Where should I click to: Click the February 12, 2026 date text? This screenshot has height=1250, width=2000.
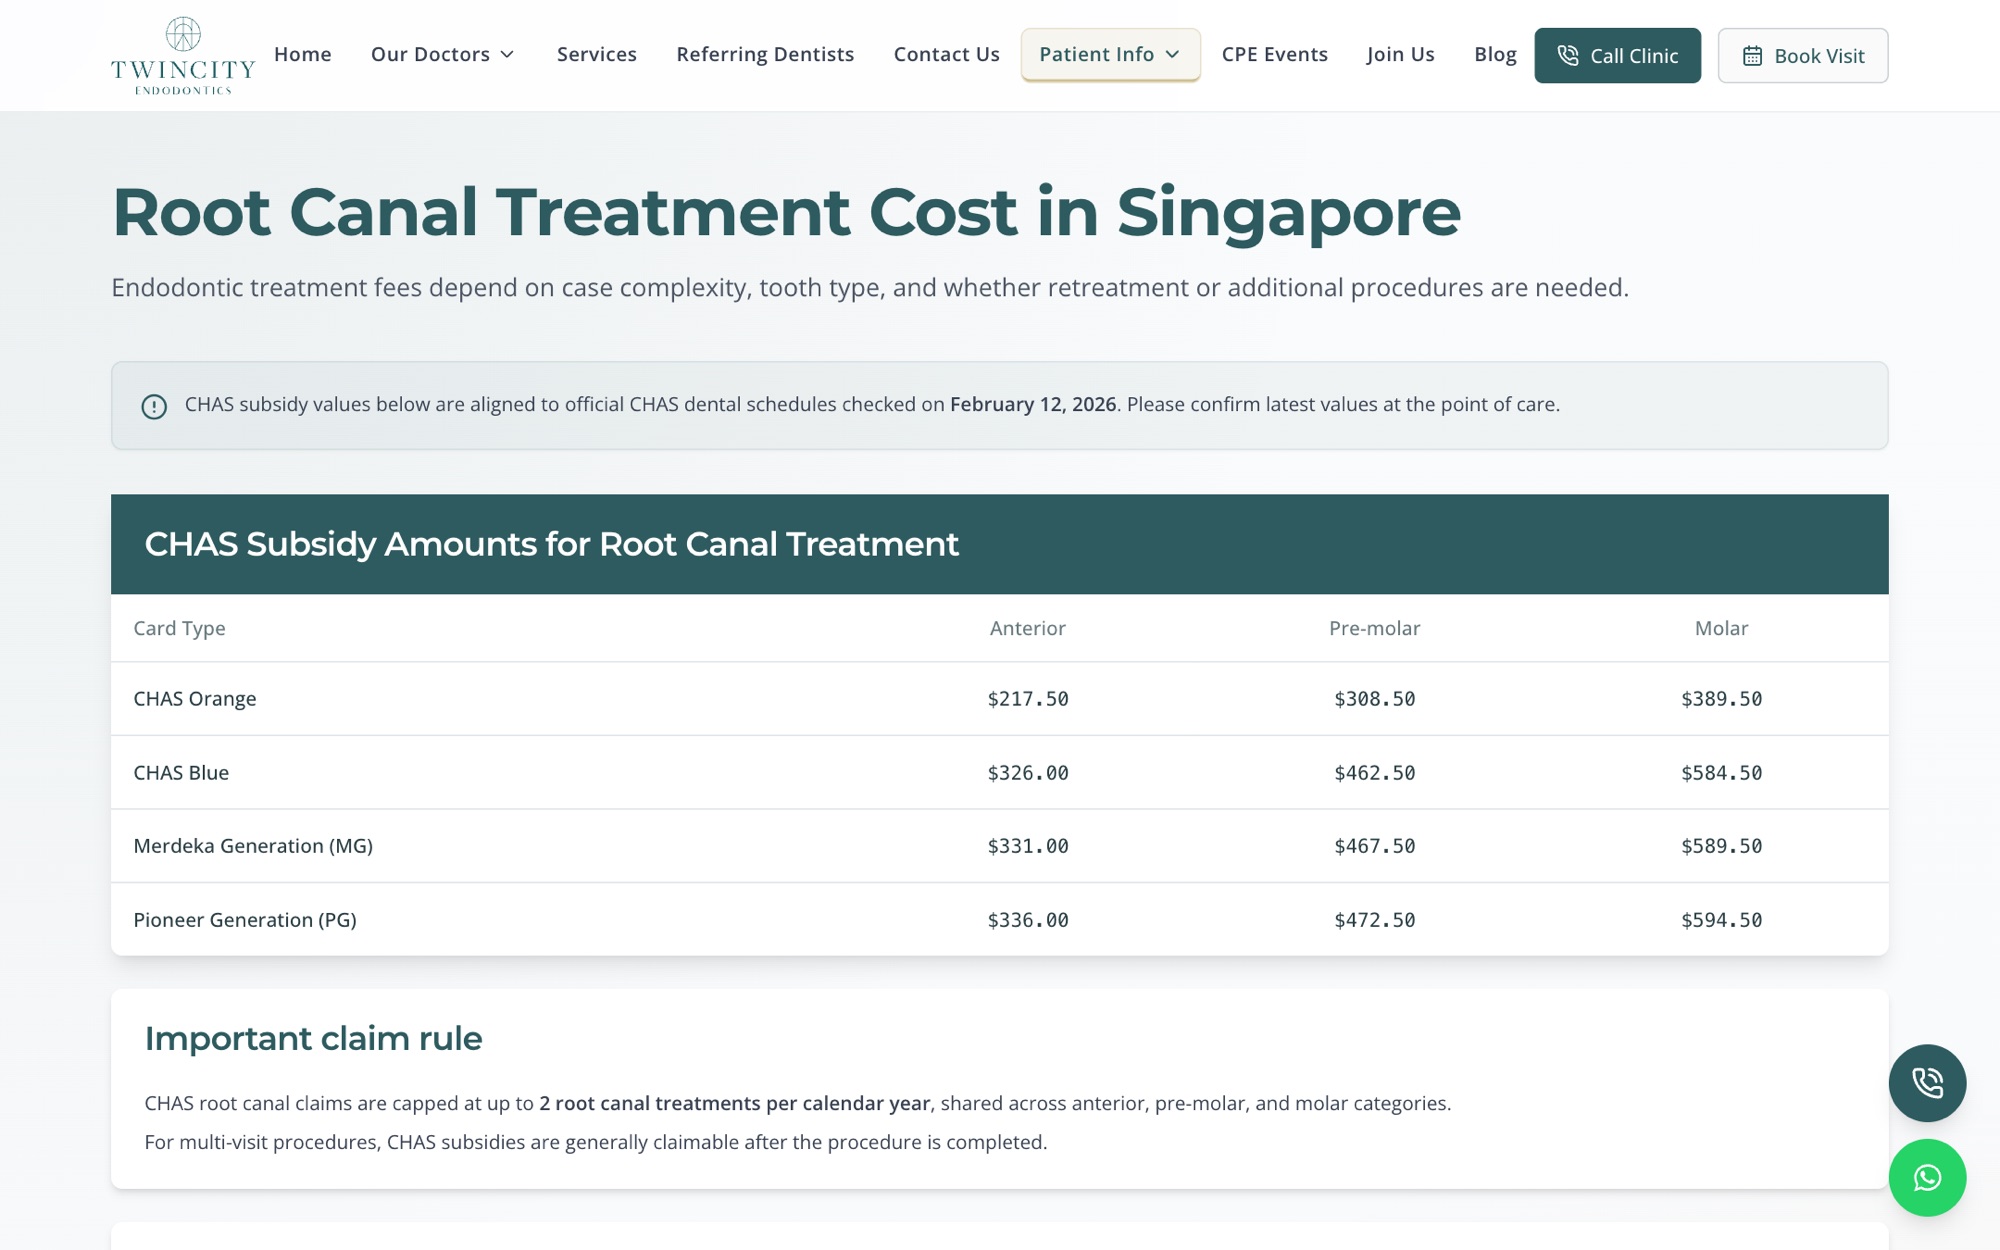pyautogui.click(x=1033, y=404)
